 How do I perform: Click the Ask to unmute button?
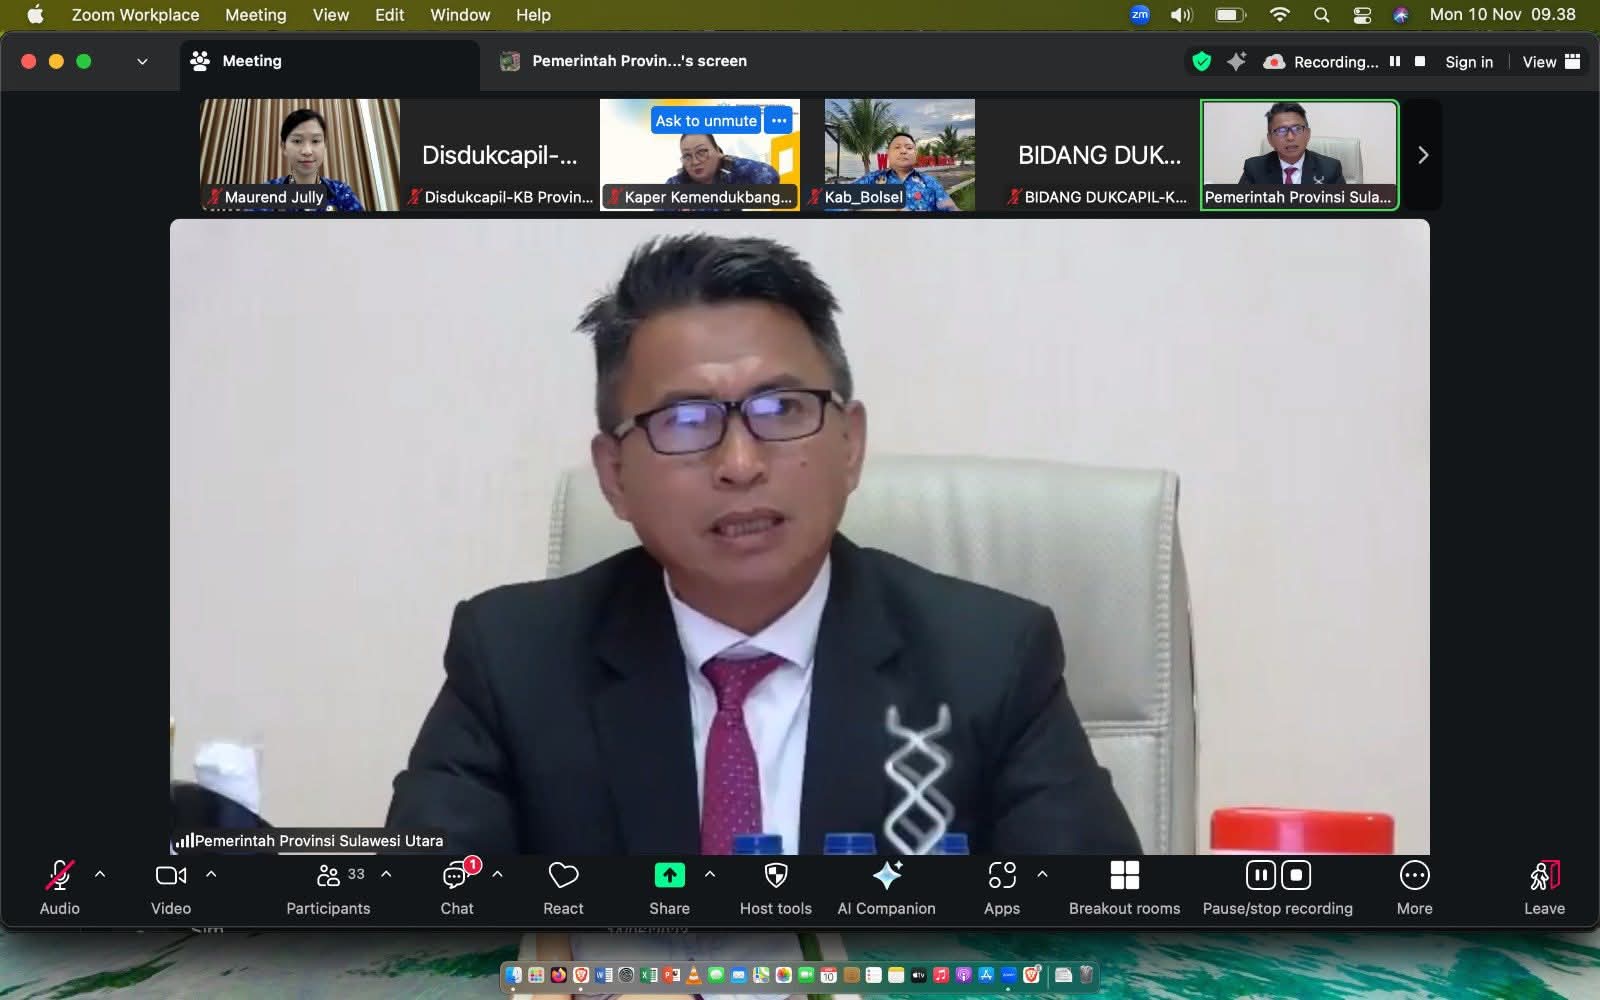tap(706, 121)
